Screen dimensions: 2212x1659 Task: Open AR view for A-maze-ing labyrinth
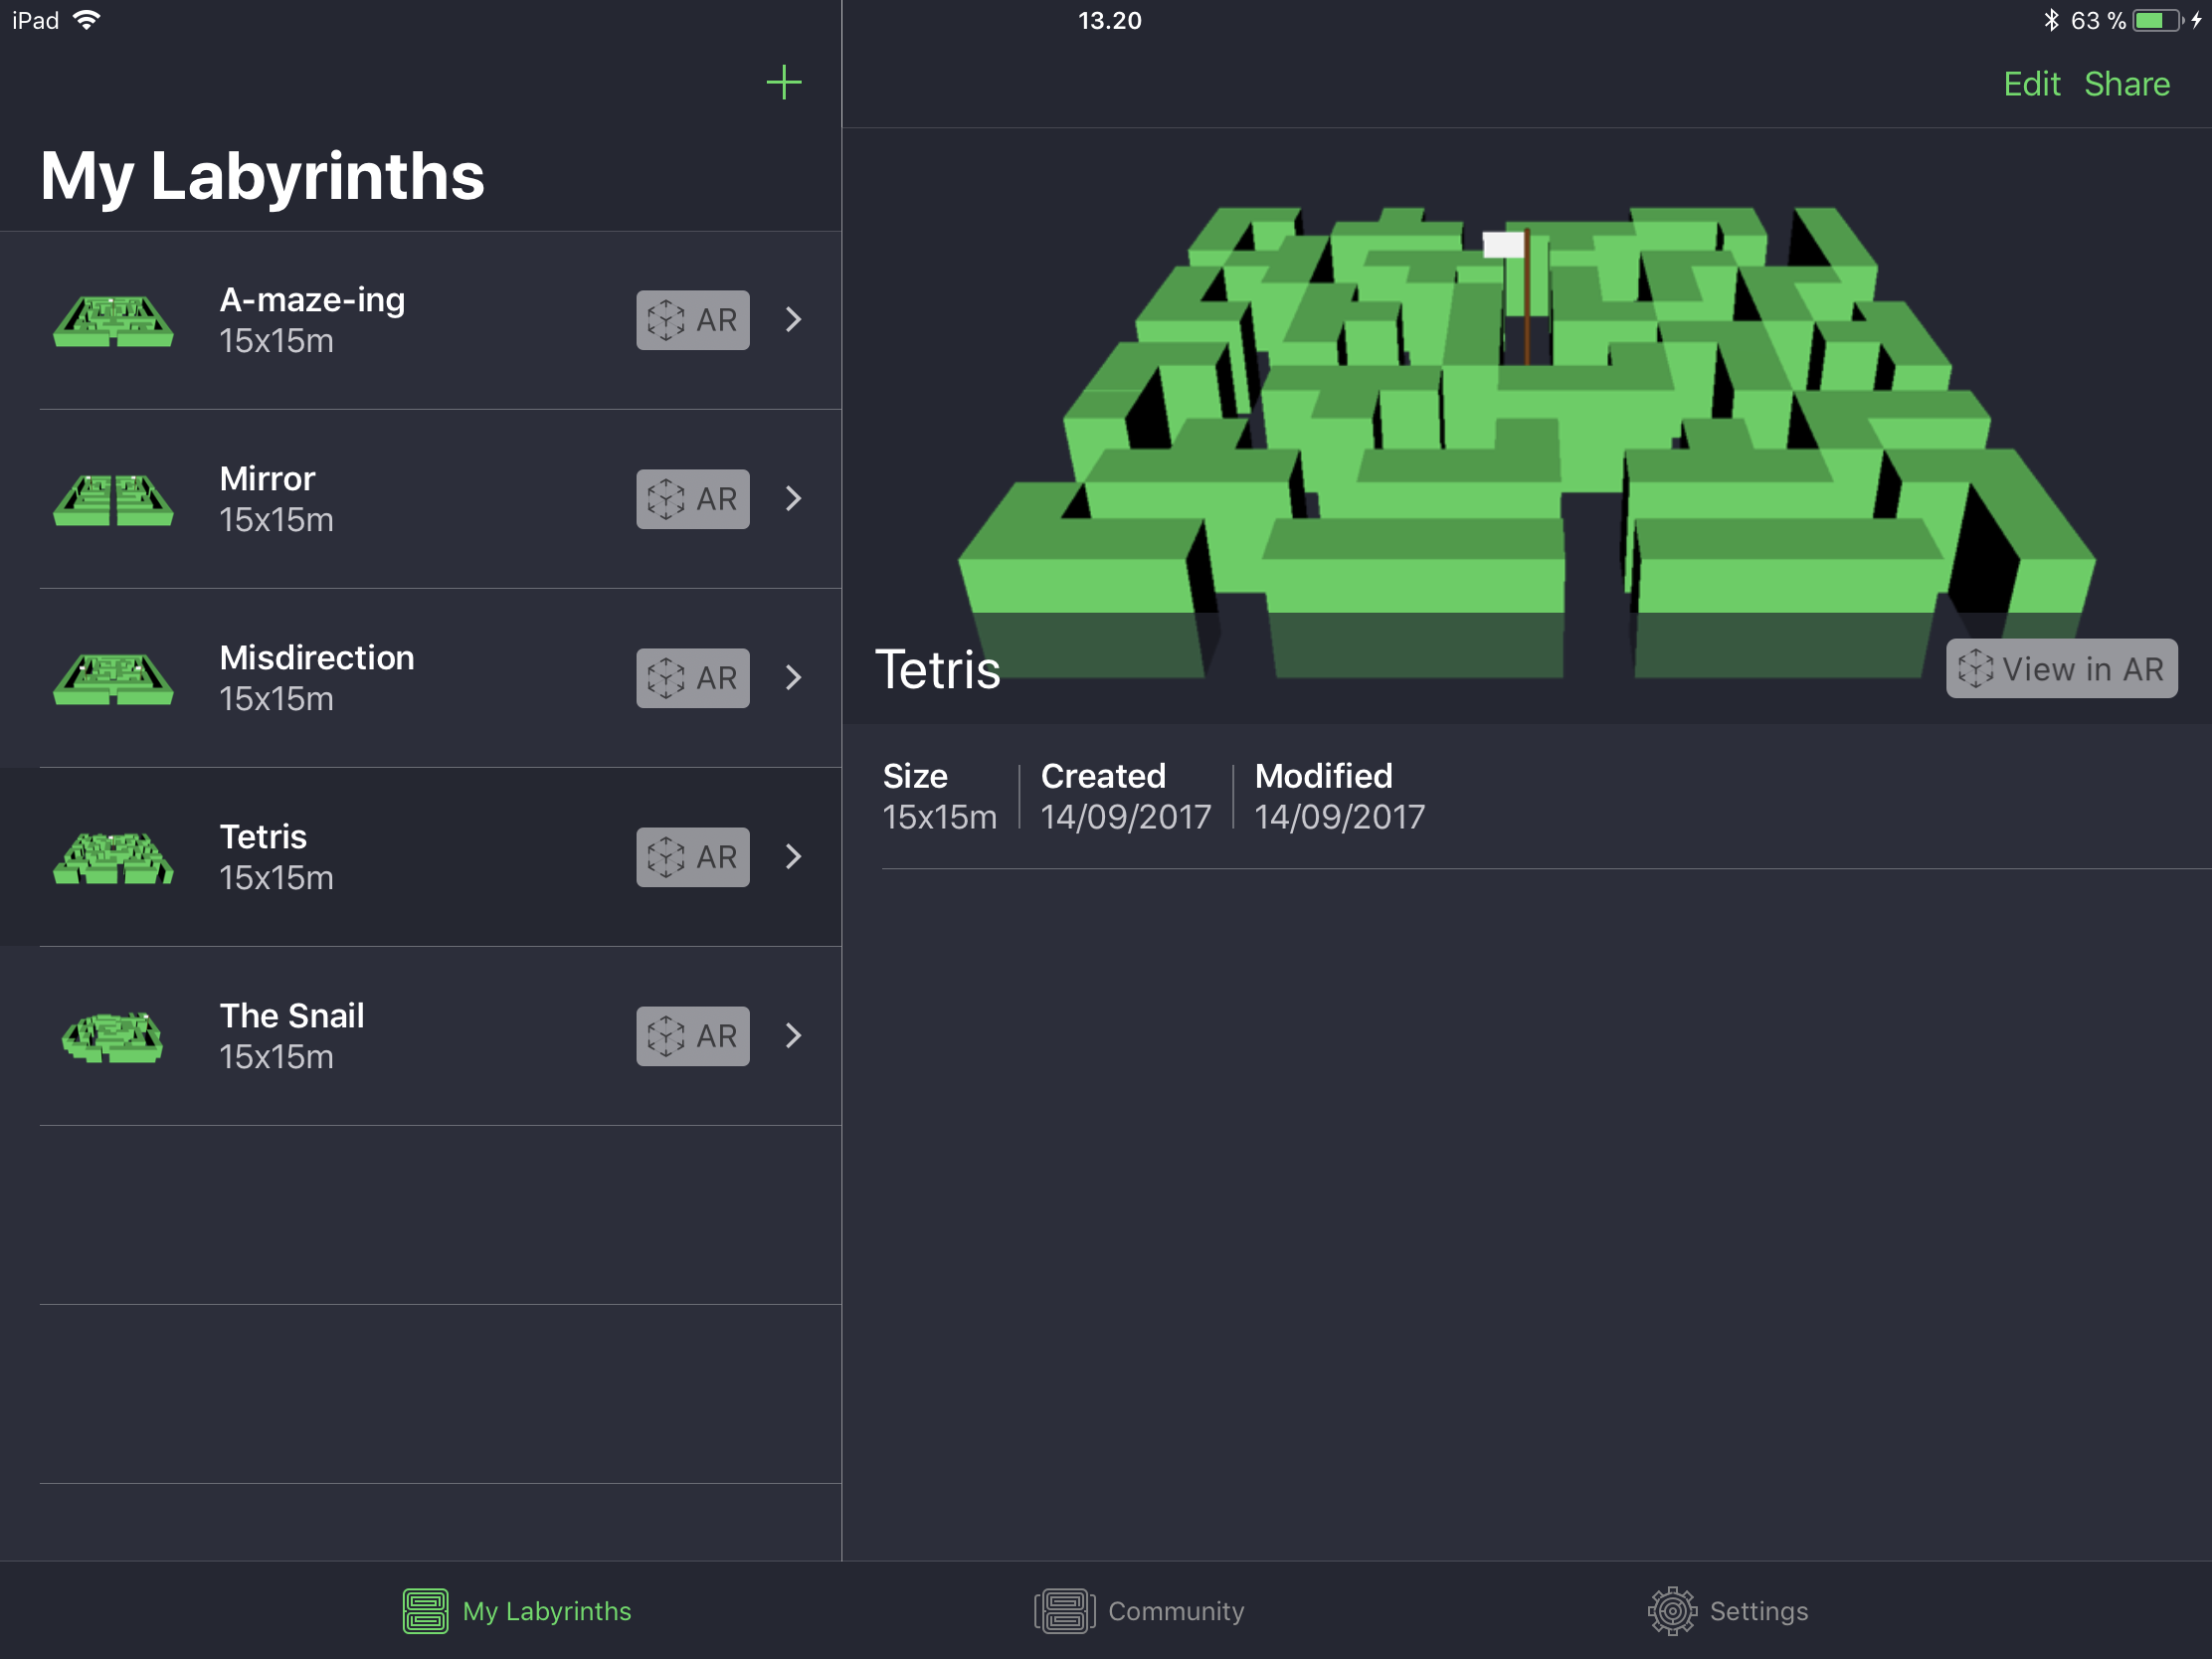click(692, 320)
